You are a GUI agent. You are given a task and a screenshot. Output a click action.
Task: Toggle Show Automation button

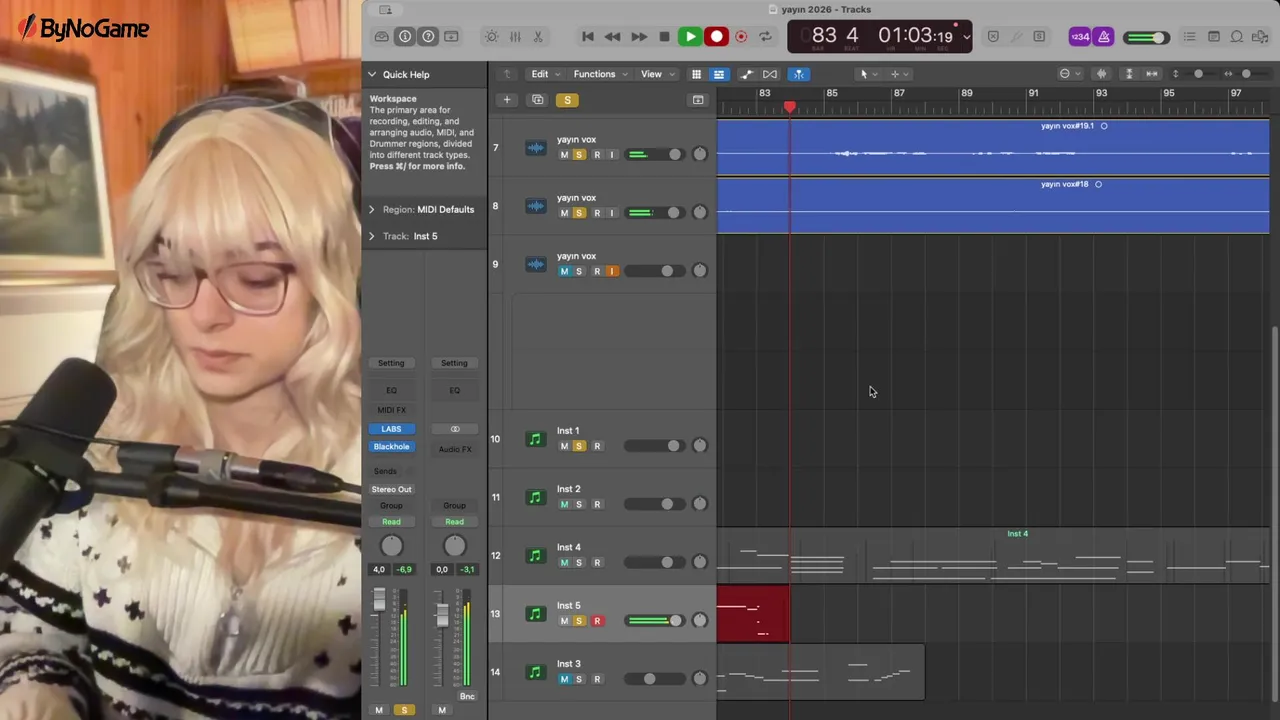point(746,74)
